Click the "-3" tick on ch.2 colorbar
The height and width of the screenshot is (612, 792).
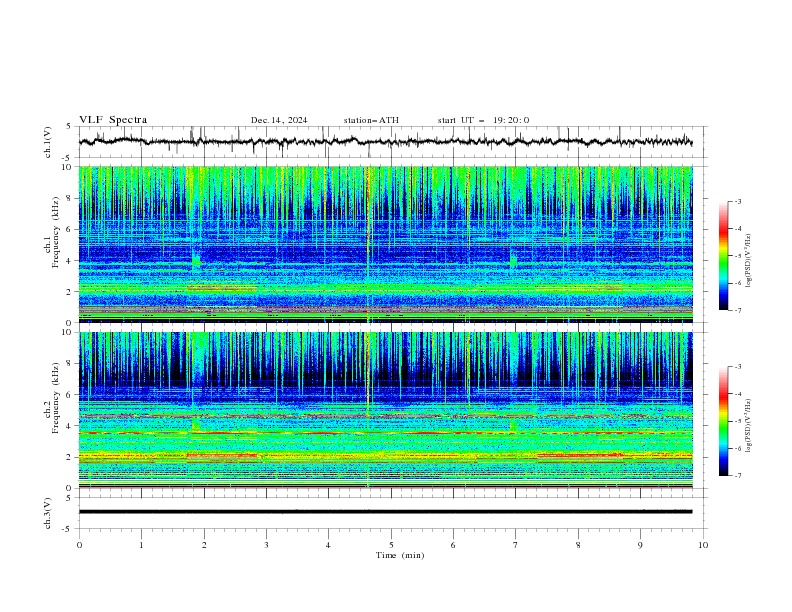(x=737, y=367)
